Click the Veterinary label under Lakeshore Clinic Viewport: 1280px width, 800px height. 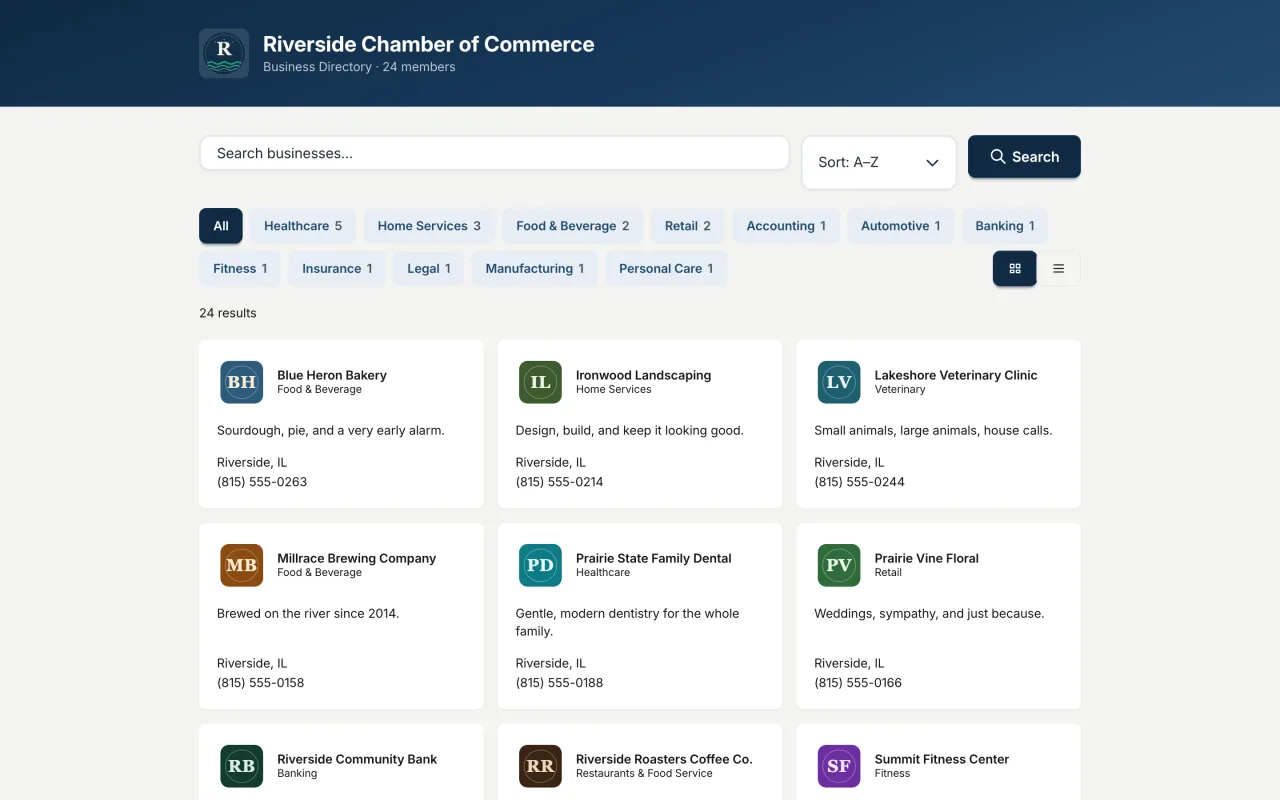900,390
